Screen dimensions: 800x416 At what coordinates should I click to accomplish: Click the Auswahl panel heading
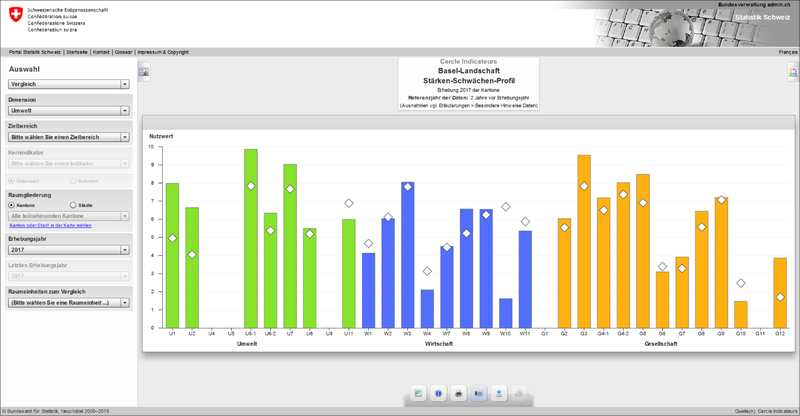[24, 69]
